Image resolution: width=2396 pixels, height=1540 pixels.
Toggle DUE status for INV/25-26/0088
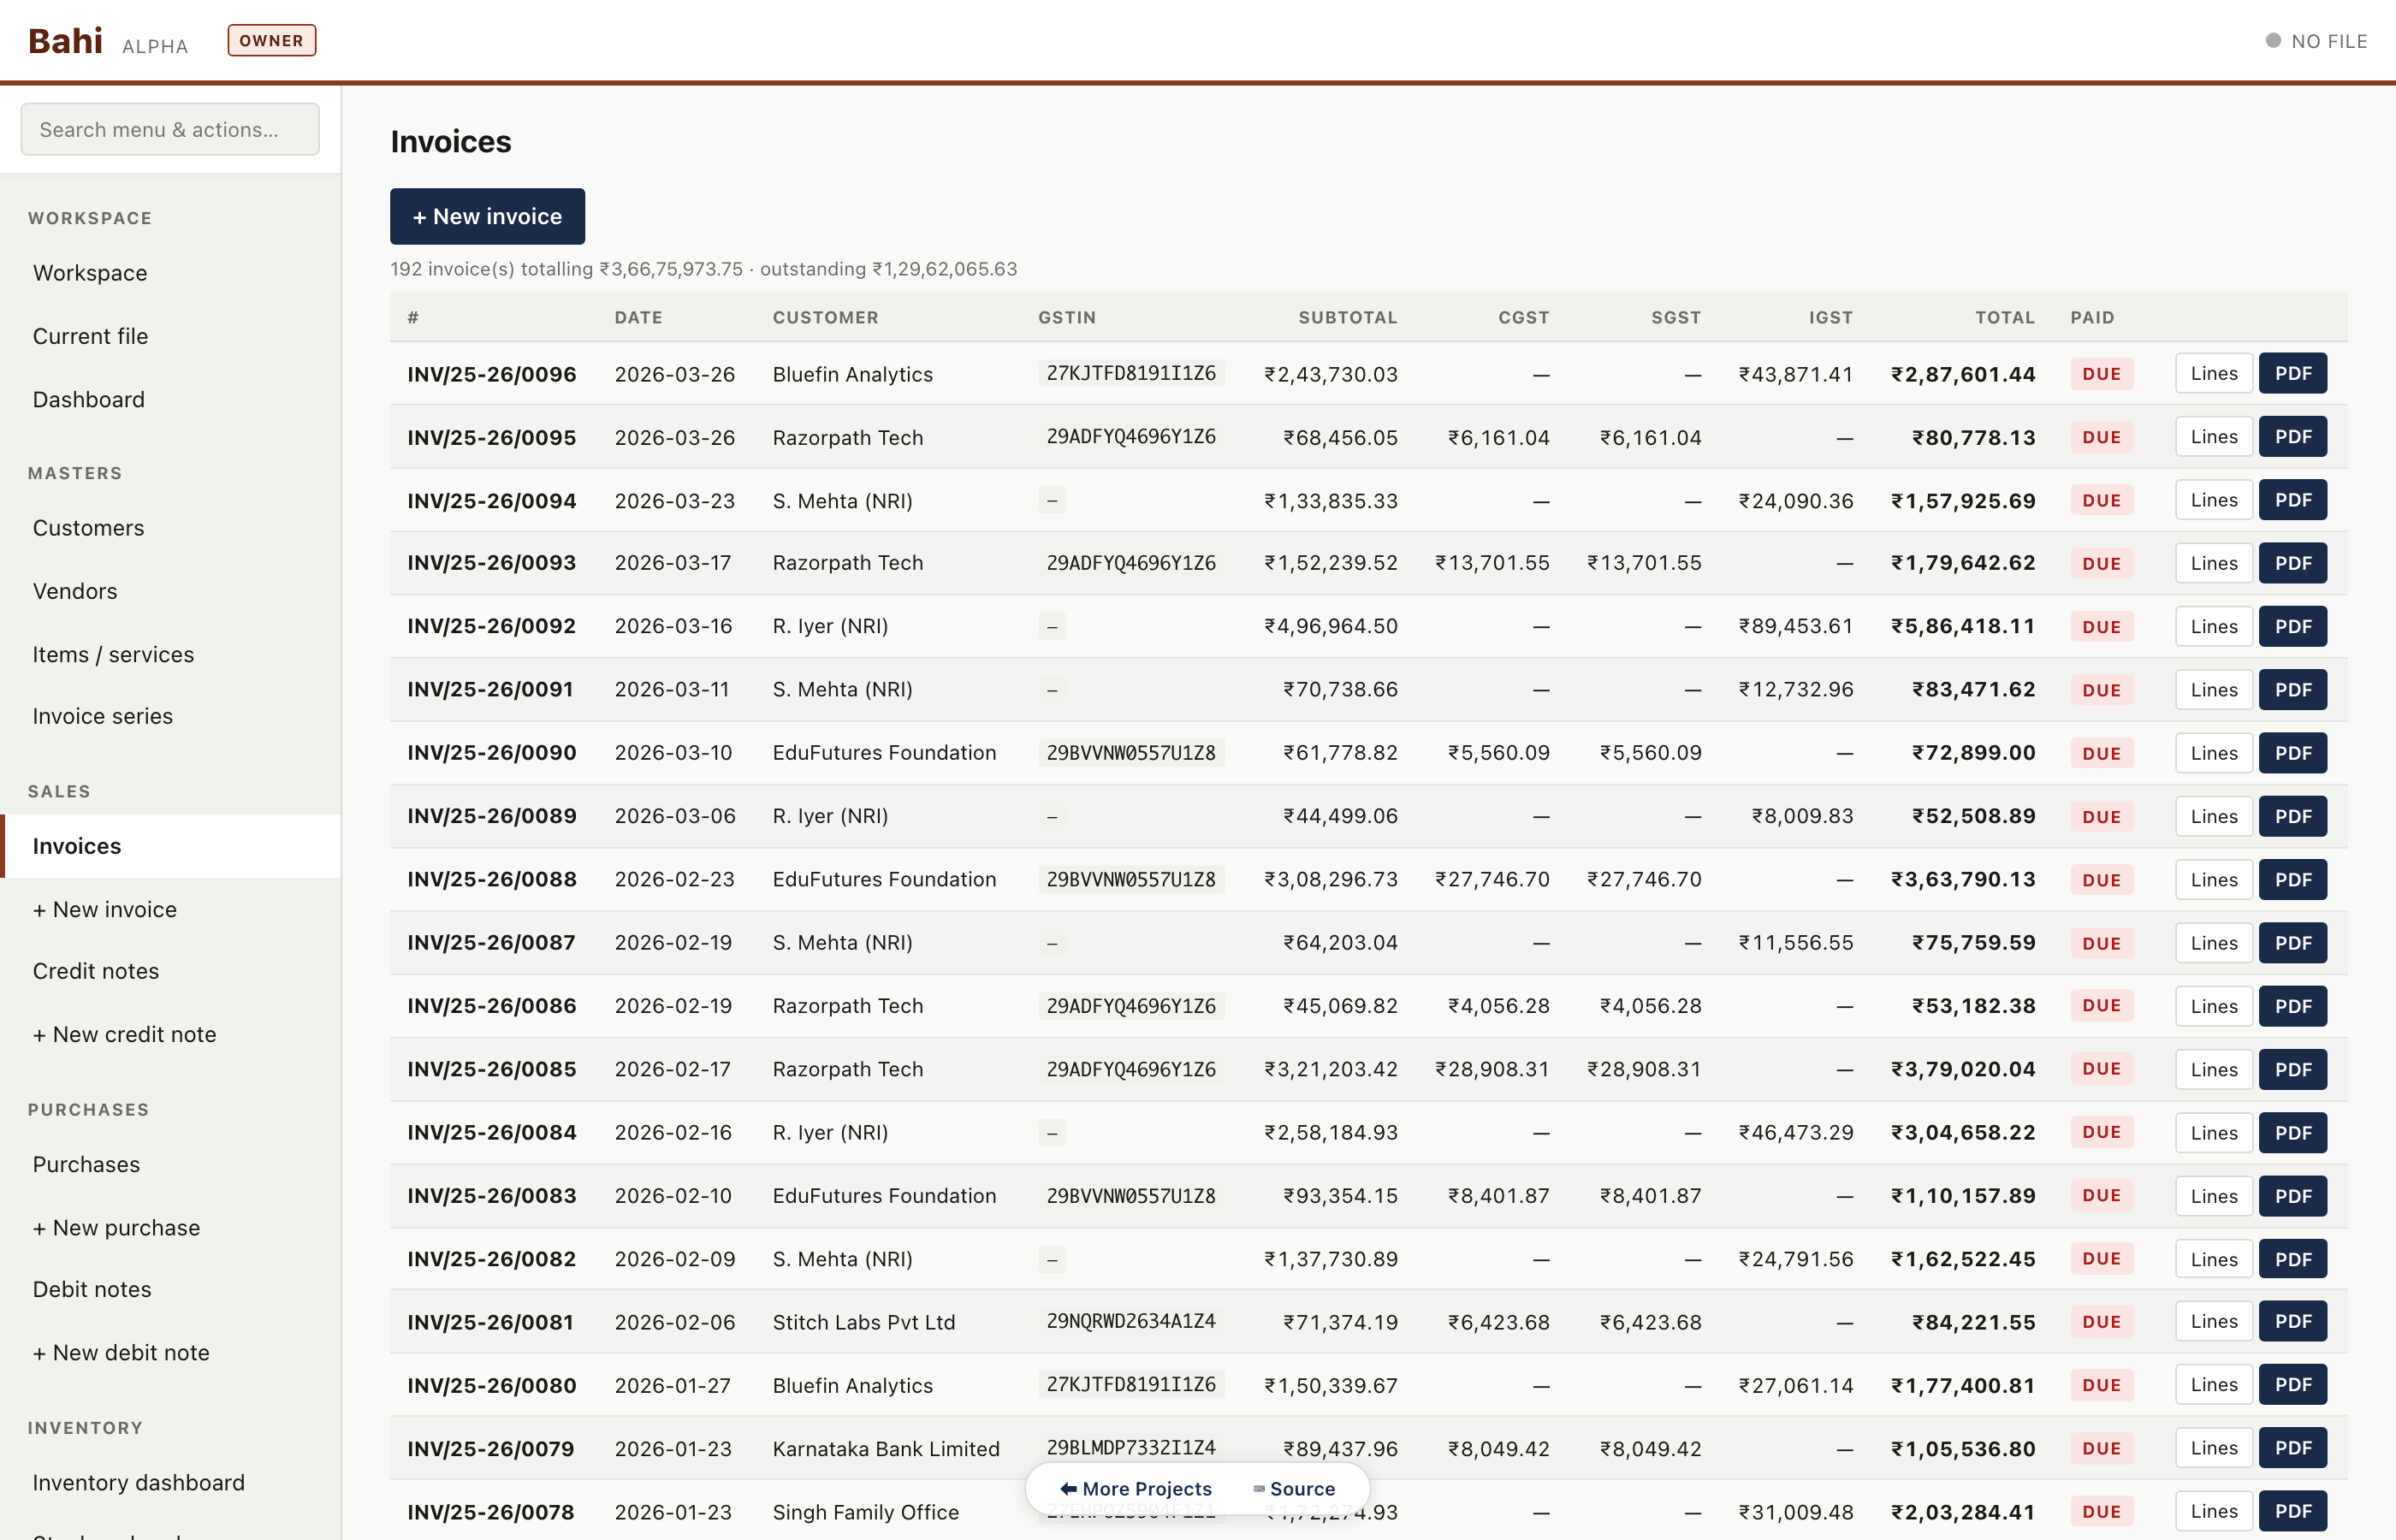(2101, 879)
